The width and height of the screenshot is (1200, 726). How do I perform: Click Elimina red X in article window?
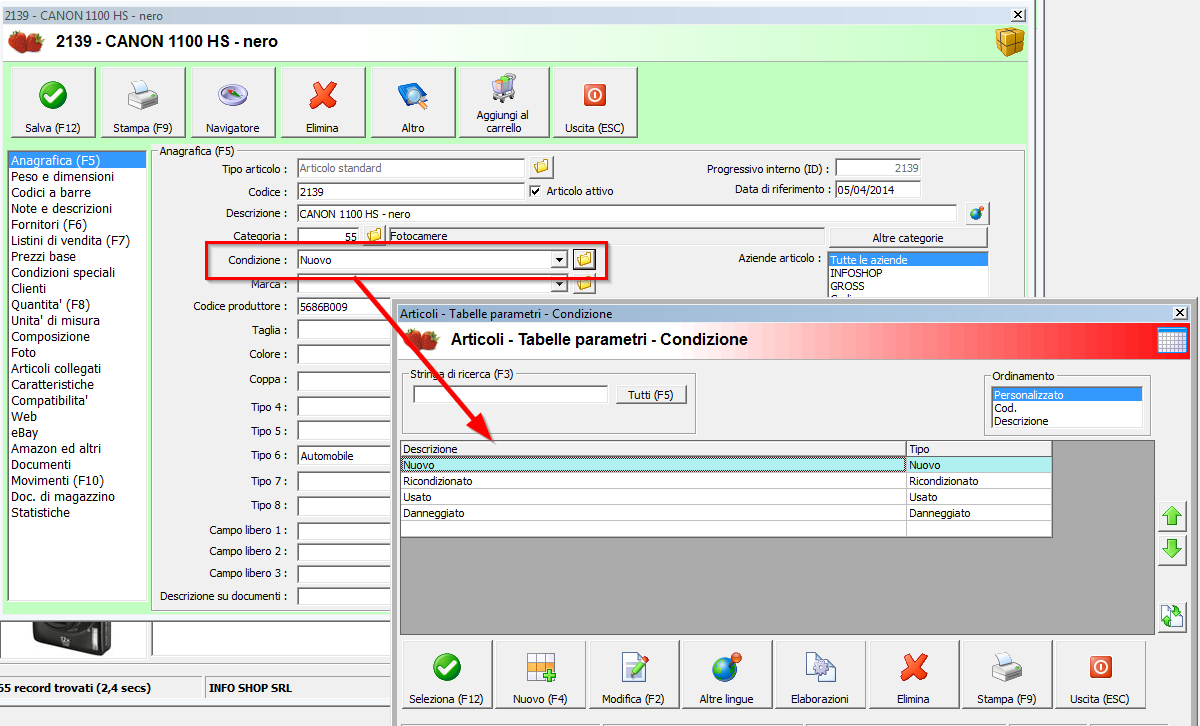pyautogui.click(x=323, y=103)
